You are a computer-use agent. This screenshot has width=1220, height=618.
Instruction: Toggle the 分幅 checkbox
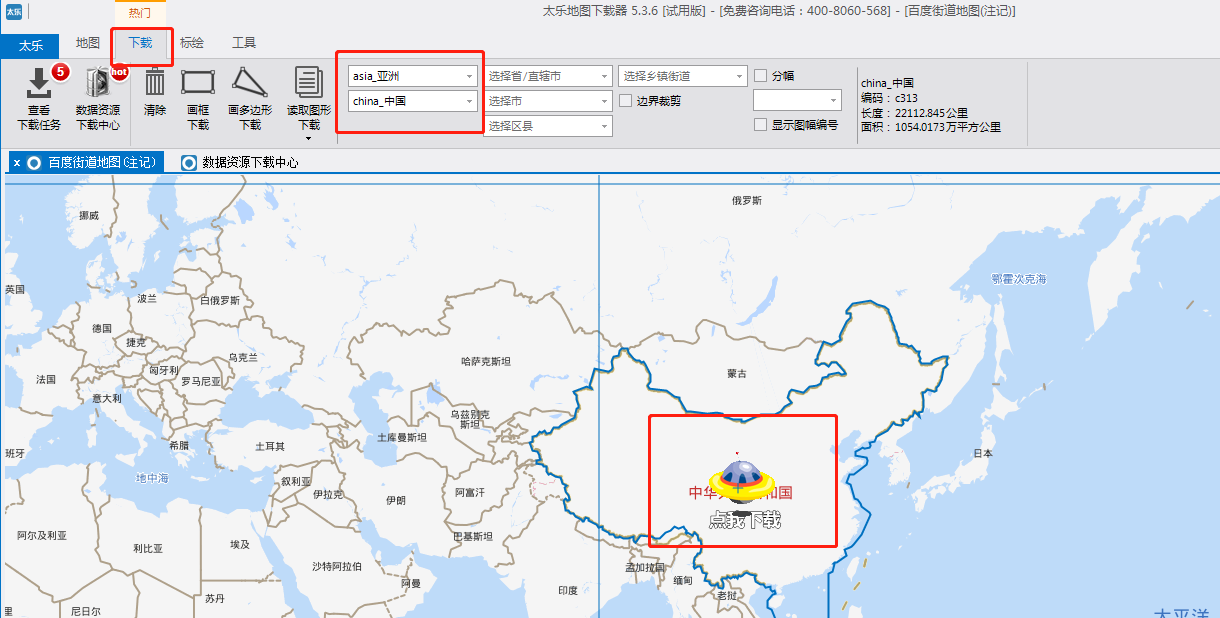point(761,76)
